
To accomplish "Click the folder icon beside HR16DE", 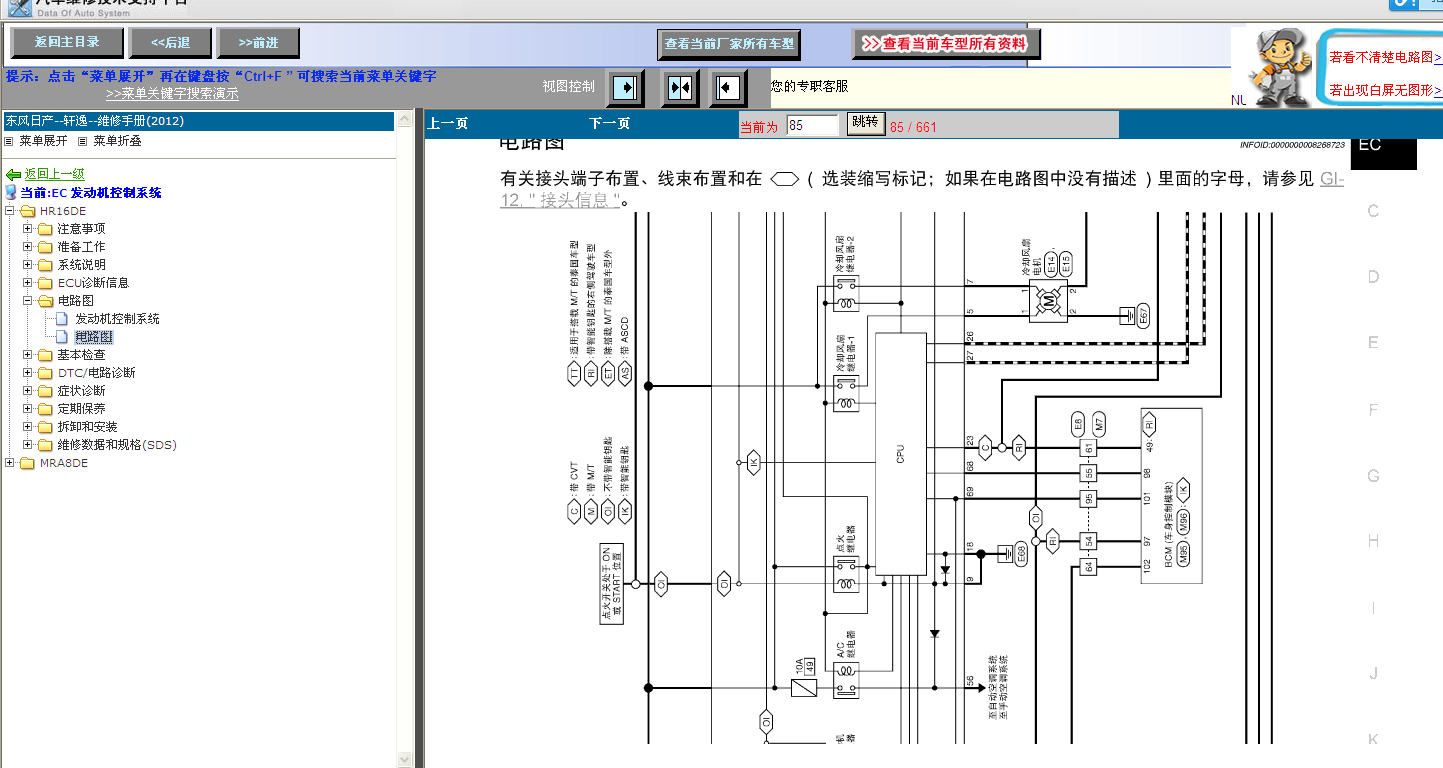I will pyautogui.click(x=27, y=211).
